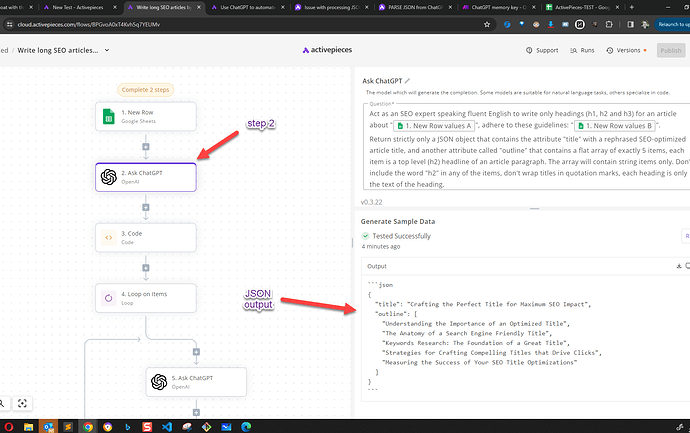Switch to the Issue with processing JSON tab
The height and width of the screenshot is (433, 690).
point(332,7)
